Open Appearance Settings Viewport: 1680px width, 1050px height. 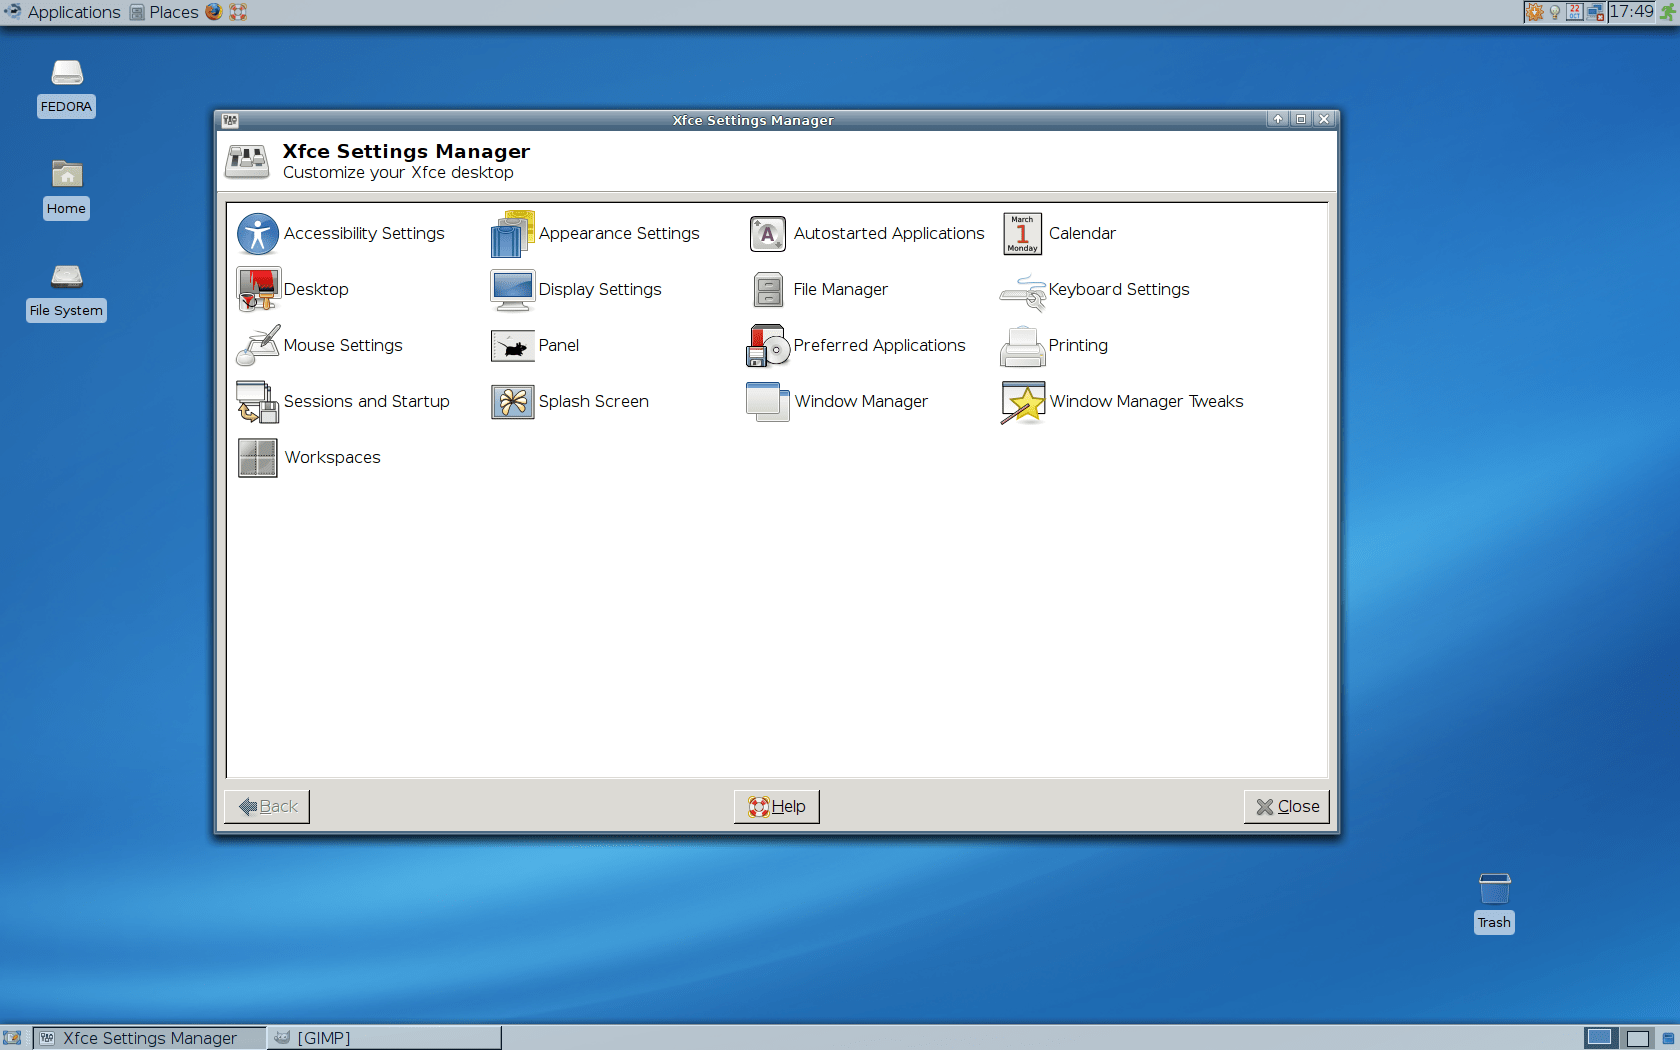click(x=619, y=233)
